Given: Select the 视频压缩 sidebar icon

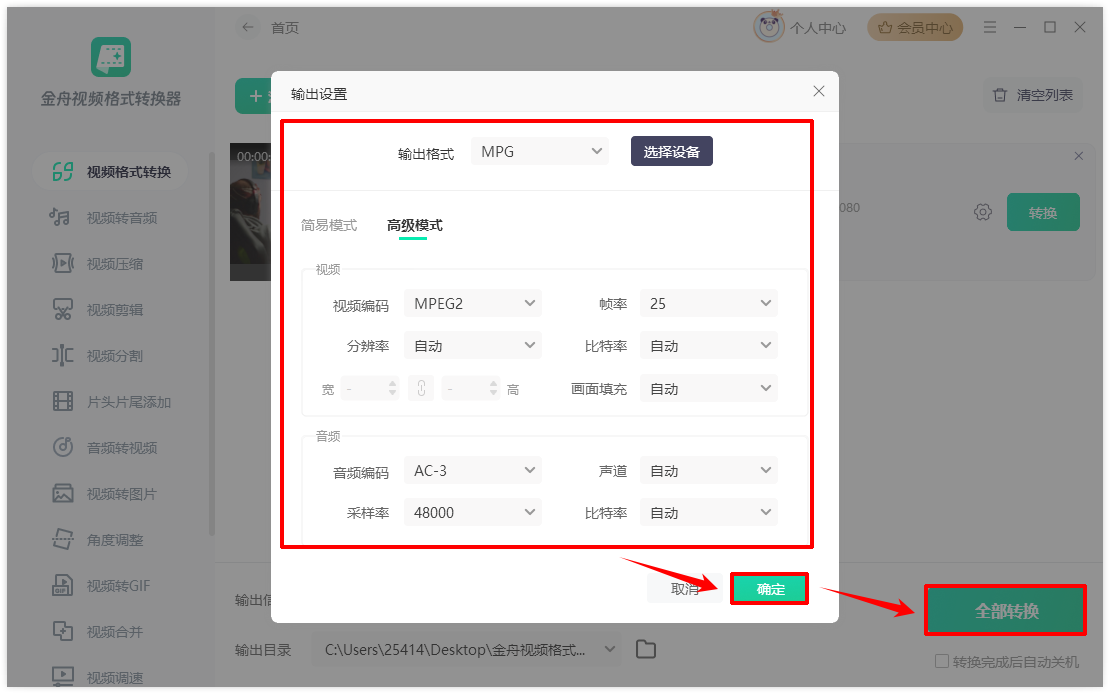Looking at the screenshot, I should click(x=63, y=263).
